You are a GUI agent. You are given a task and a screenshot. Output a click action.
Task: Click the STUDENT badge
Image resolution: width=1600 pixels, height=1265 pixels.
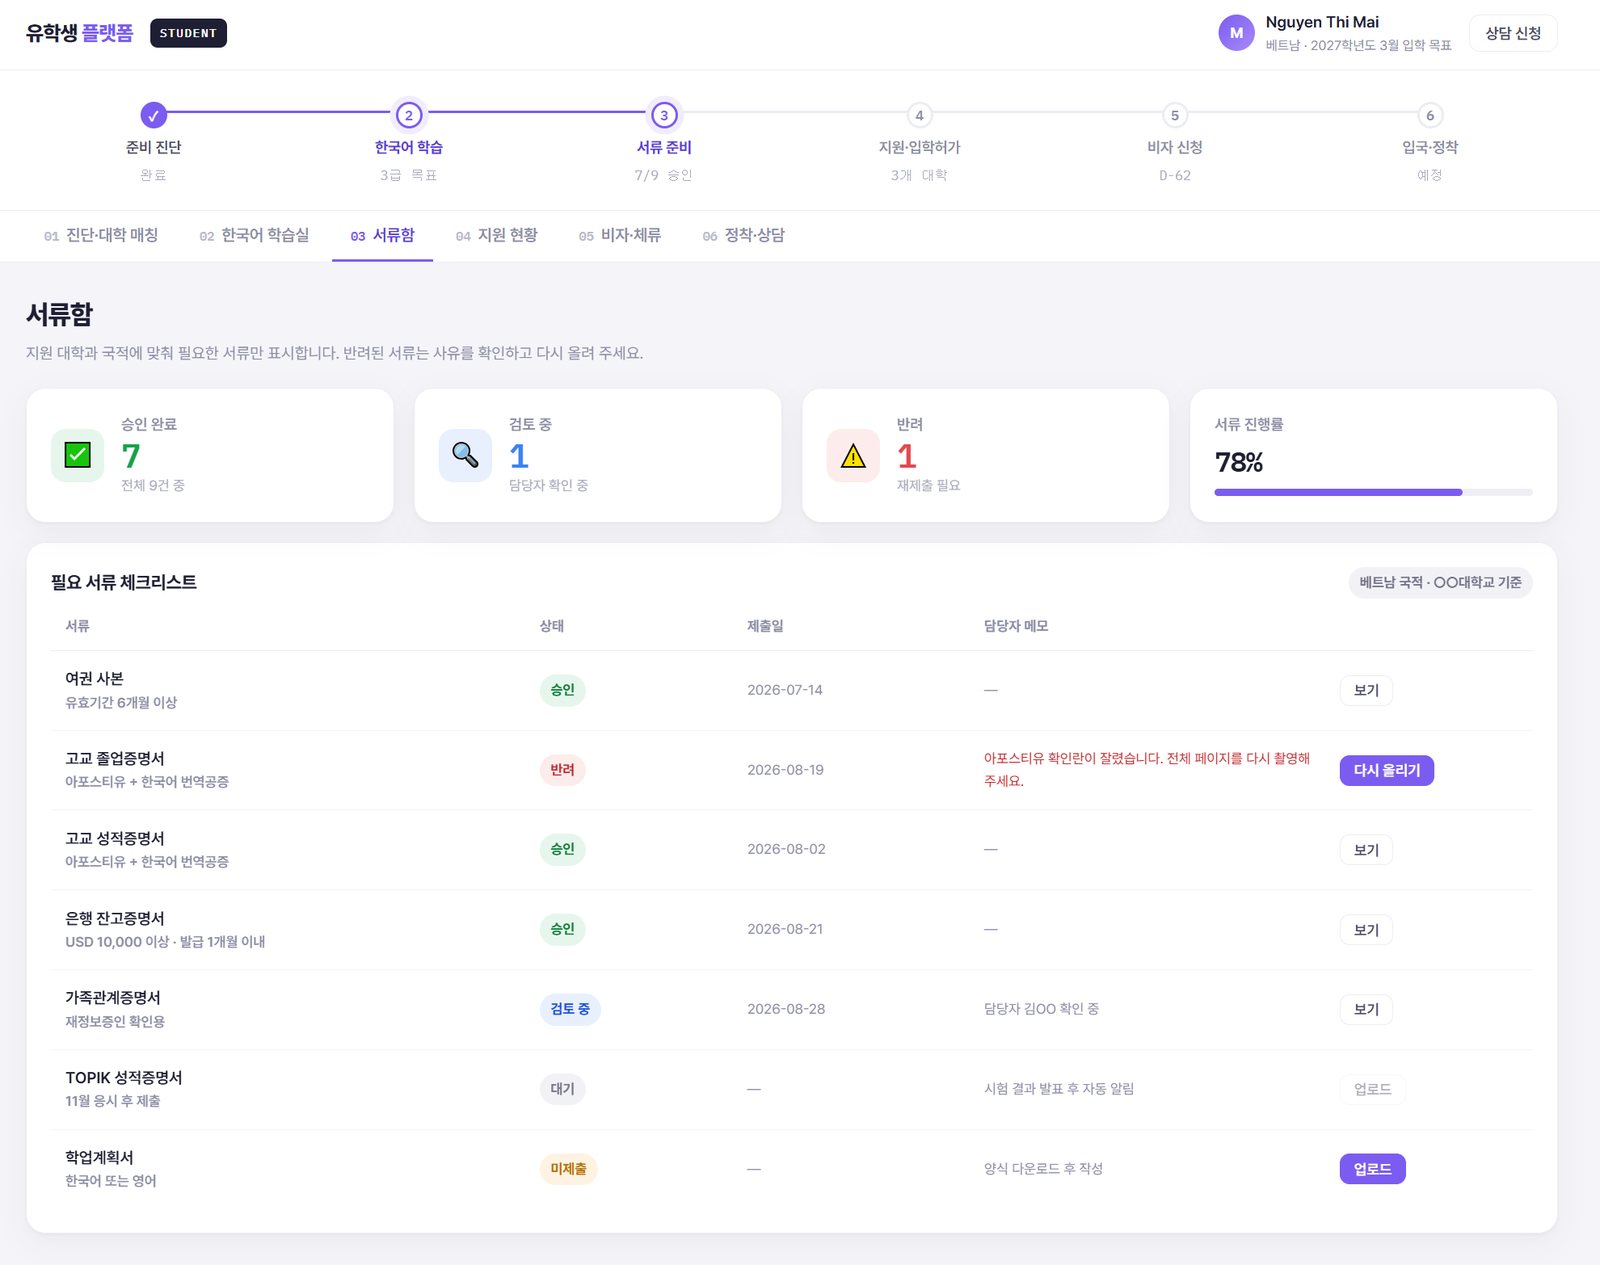188,33
